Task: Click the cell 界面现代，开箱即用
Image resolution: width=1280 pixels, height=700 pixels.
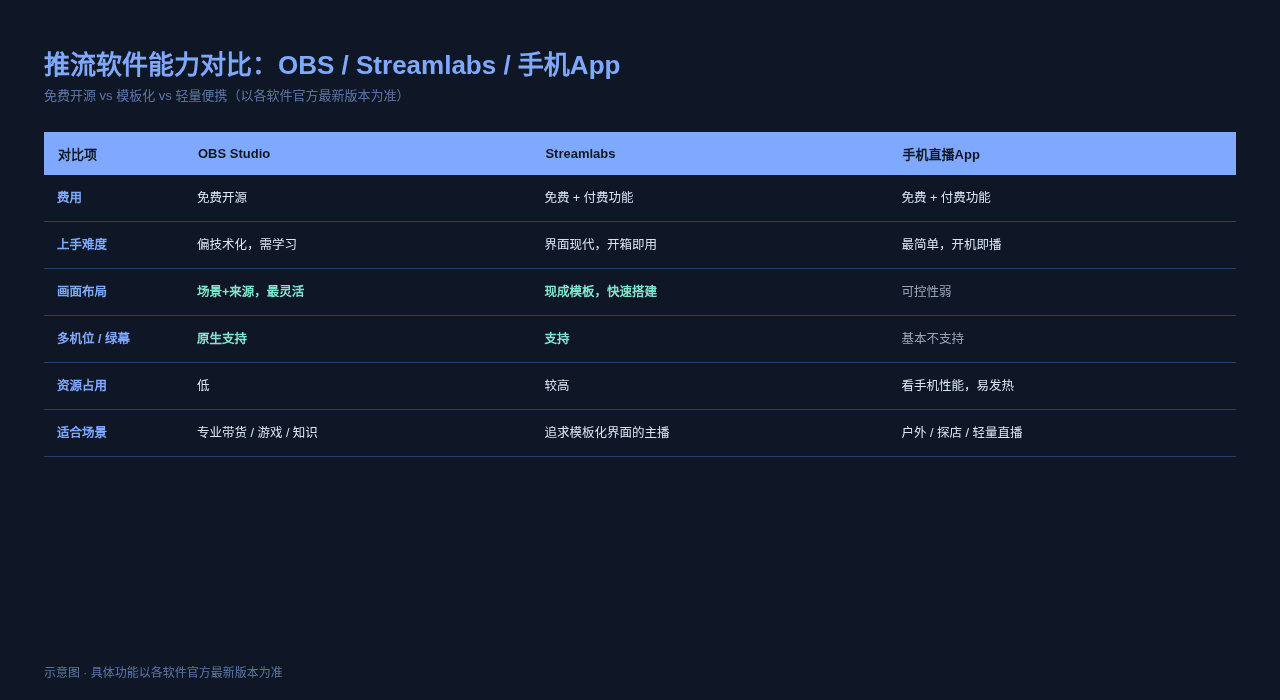Action: 601,245
